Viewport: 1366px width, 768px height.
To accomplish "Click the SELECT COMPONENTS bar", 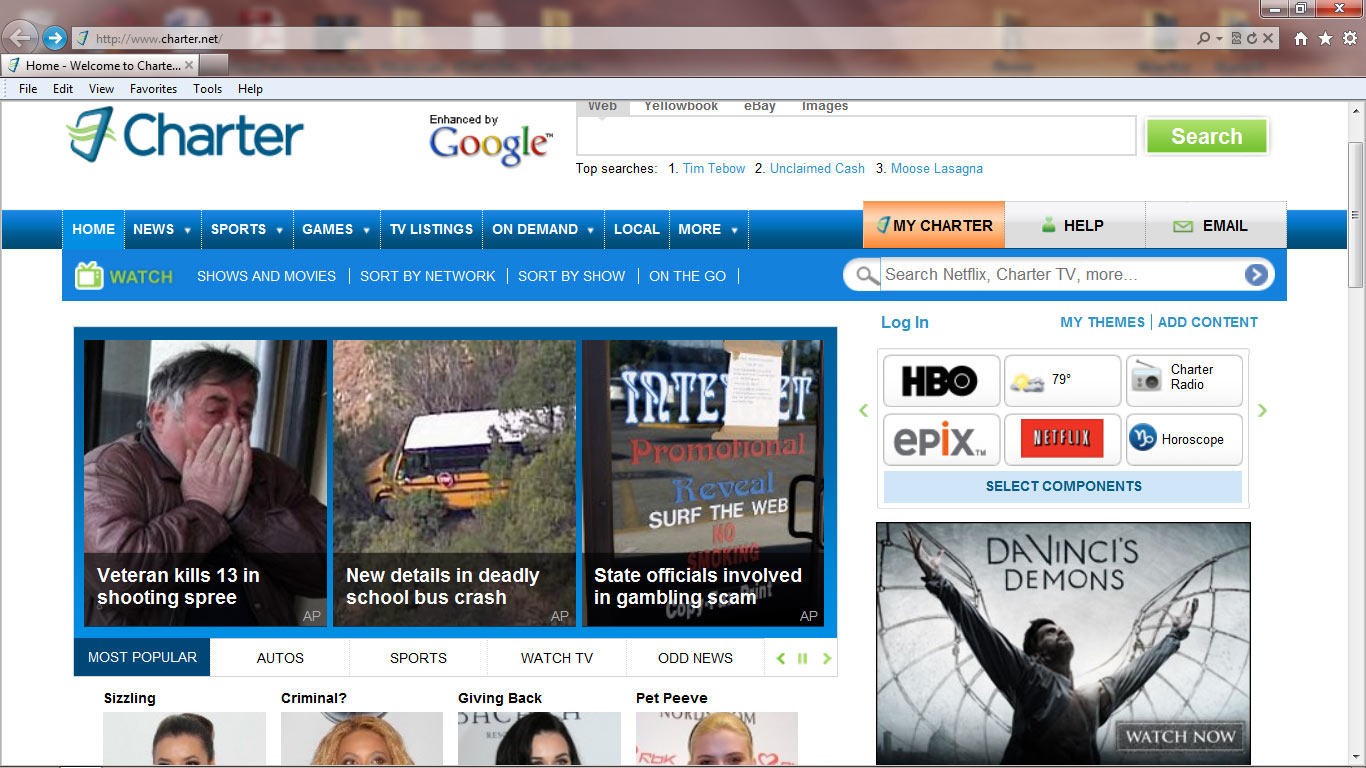I will pyautogui.click(x=1063, y=487).
